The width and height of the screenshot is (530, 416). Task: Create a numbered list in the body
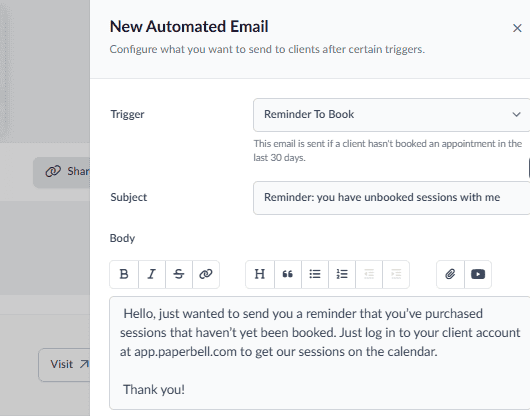(342, 274)
